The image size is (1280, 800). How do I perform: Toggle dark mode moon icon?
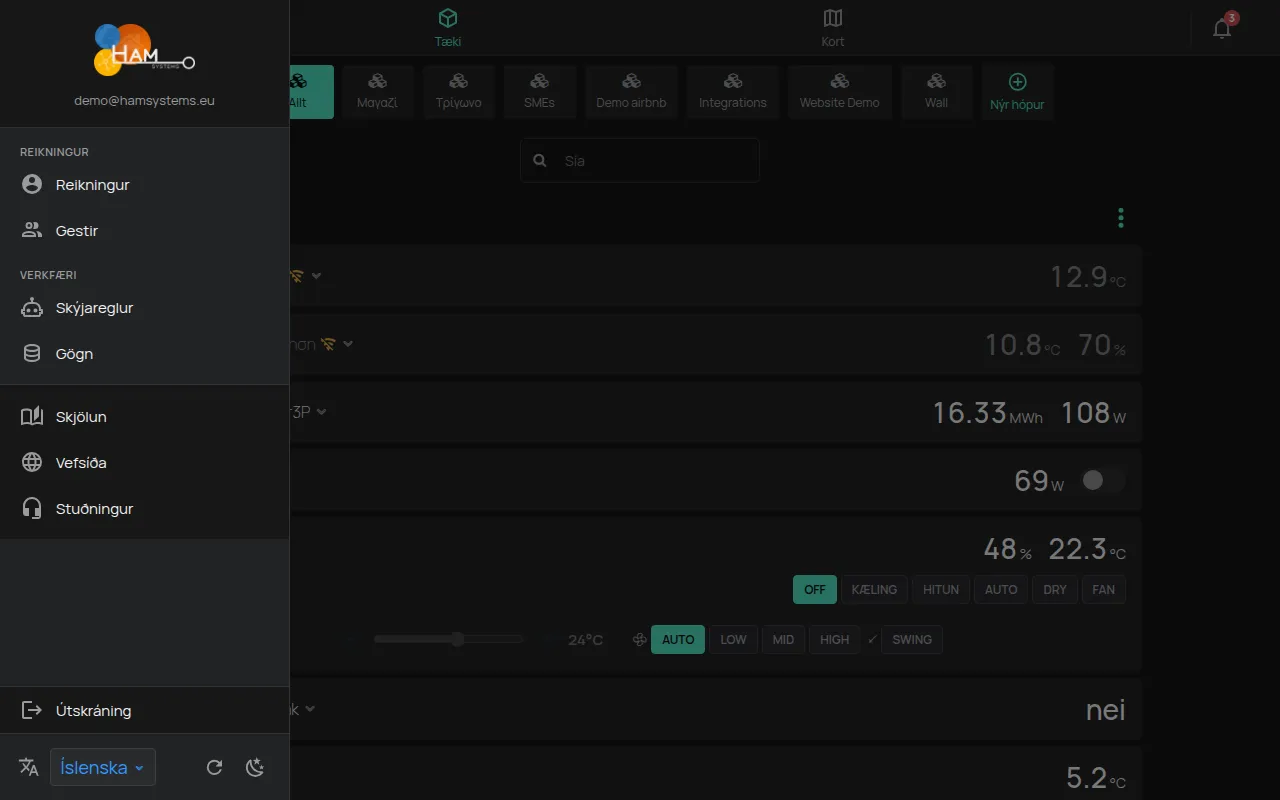point(255,768)
